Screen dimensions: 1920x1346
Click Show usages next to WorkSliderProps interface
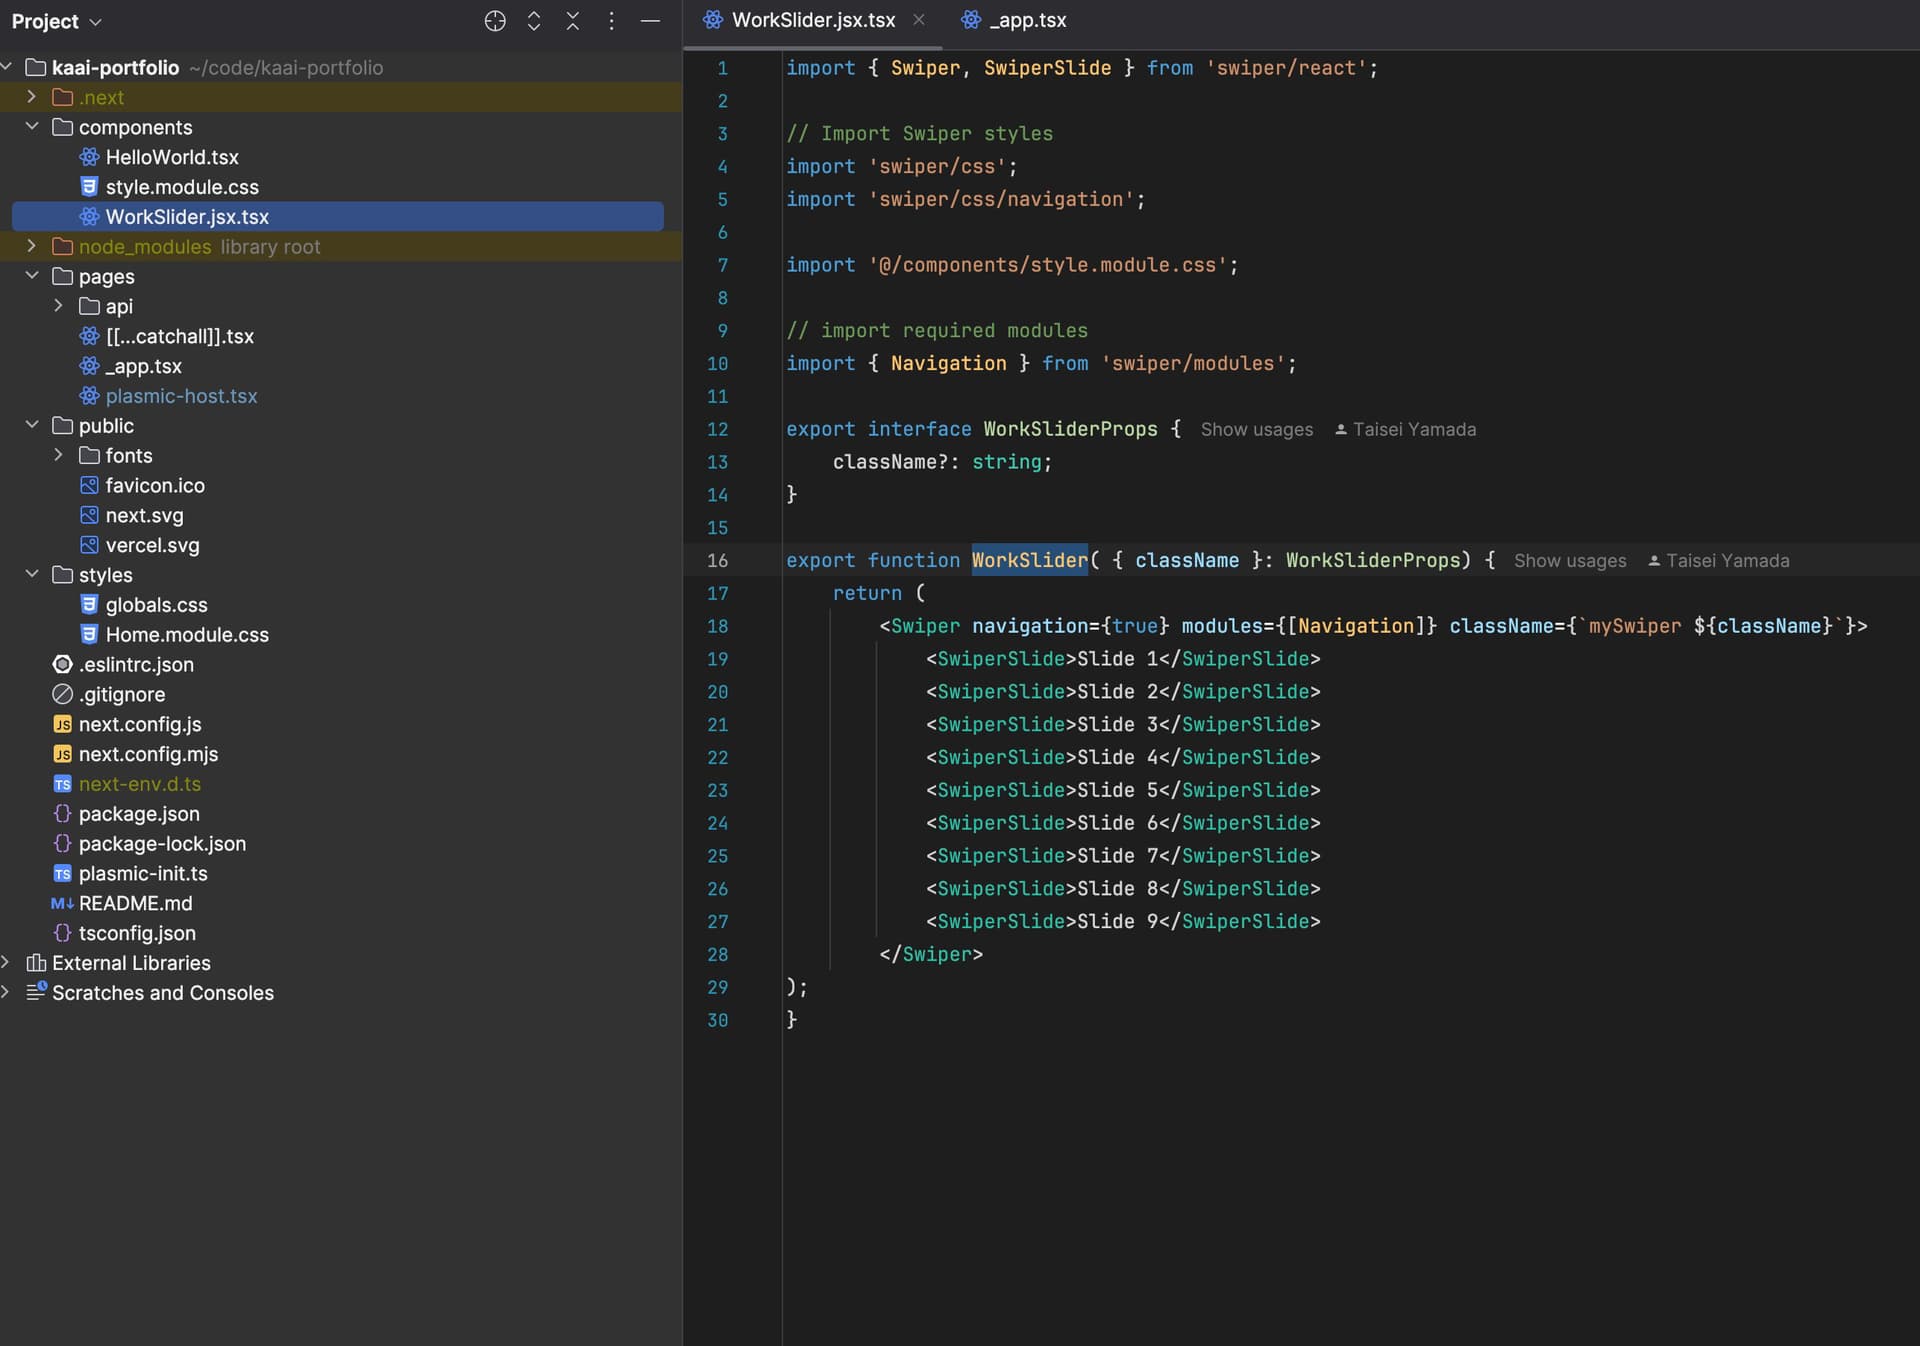(1256, 429)
